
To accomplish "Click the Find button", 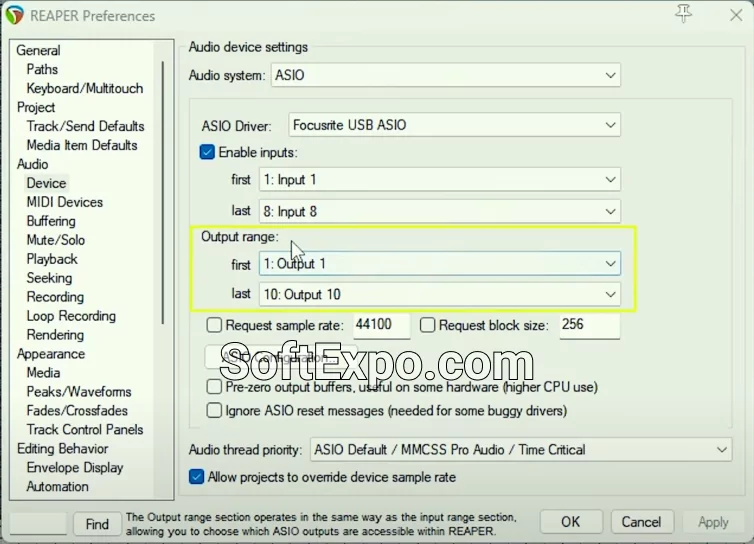I will tap(97, 523).
